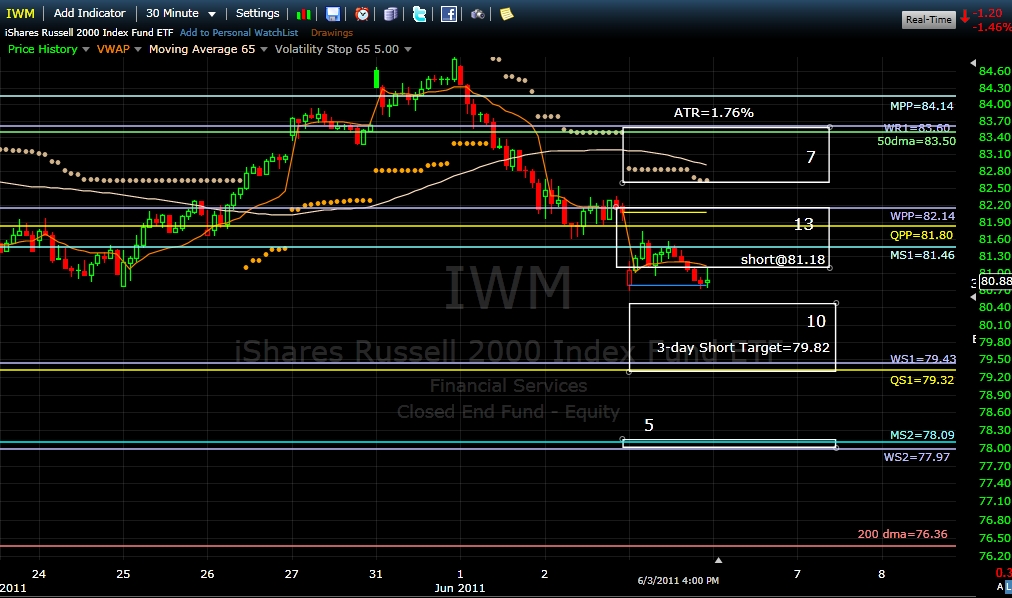Click the red down arrow beside Real-Time
The width and height of the screenshot is (1012, 598).
click(x=965, y=17)
